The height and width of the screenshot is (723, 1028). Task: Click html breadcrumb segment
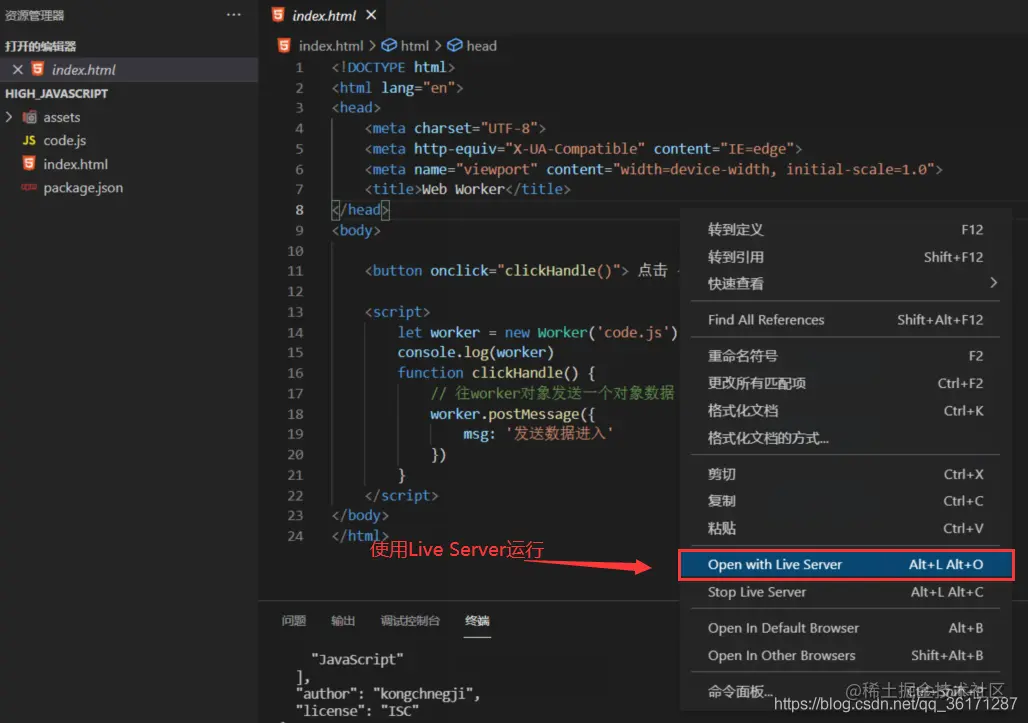click(x=414, y=46)
